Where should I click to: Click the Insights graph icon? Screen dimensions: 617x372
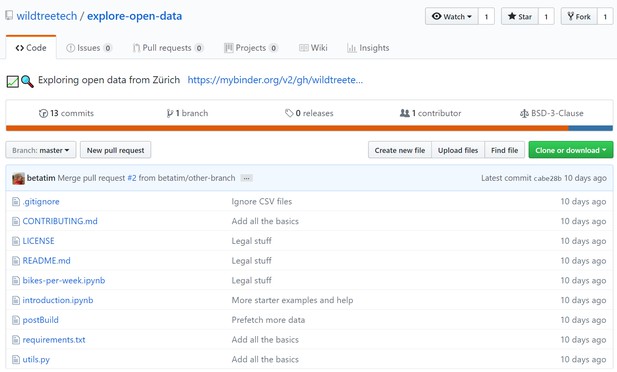[x=351, y=48]
